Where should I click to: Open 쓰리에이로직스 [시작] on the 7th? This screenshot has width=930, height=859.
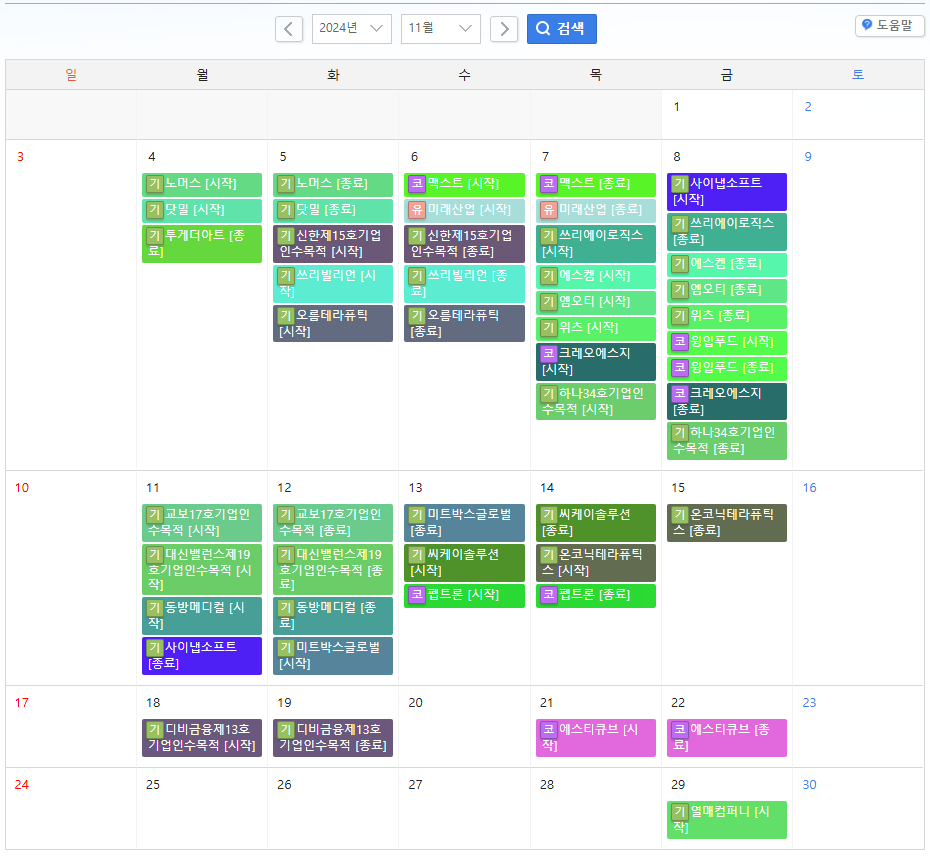pyautogui.click(x=595, y=244)
